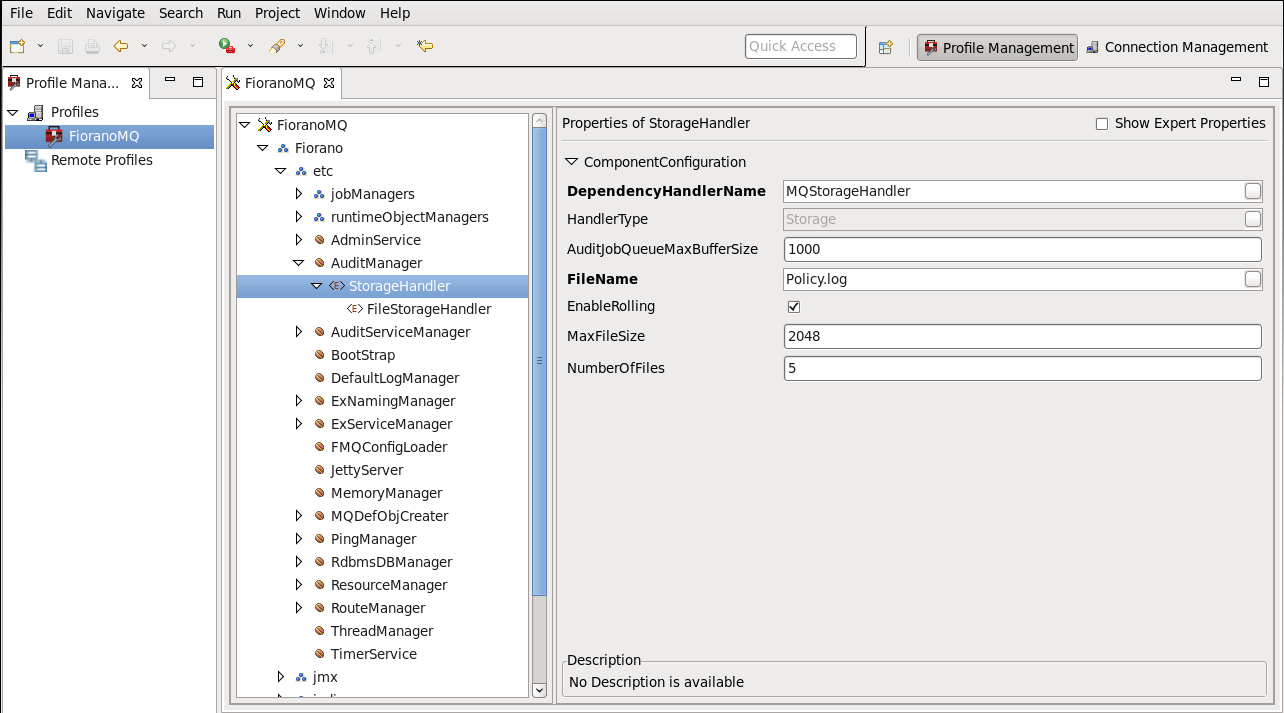Collapse the AuditManager node
Image resolution: width=1284 pixels, height=713 pixels.
pyautogui.click(x=299, y=263)
